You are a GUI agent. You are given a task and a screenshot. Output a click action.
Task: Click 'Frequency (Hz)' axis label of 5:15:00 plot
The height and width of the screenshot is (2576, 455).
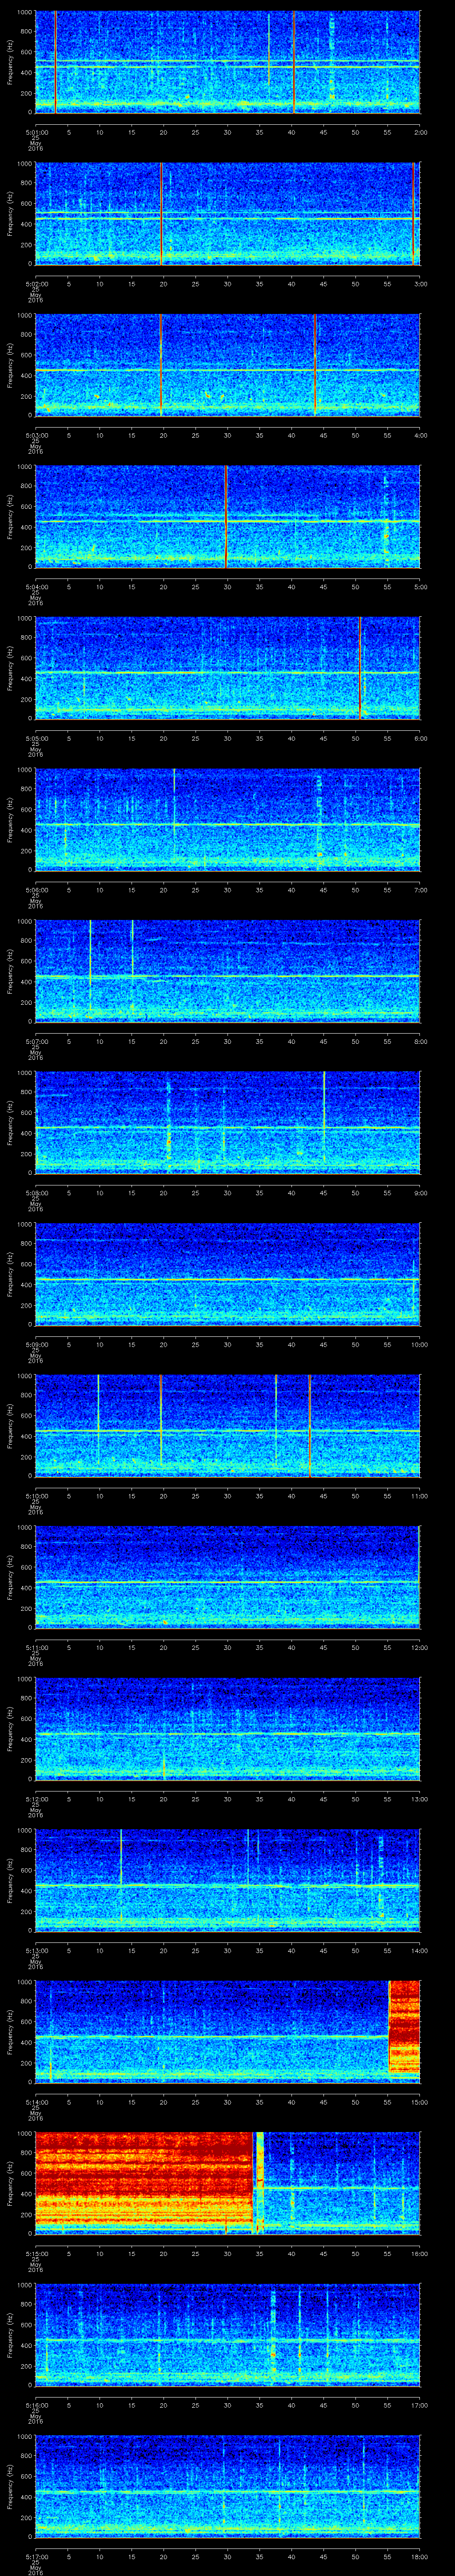point(10,2183)
